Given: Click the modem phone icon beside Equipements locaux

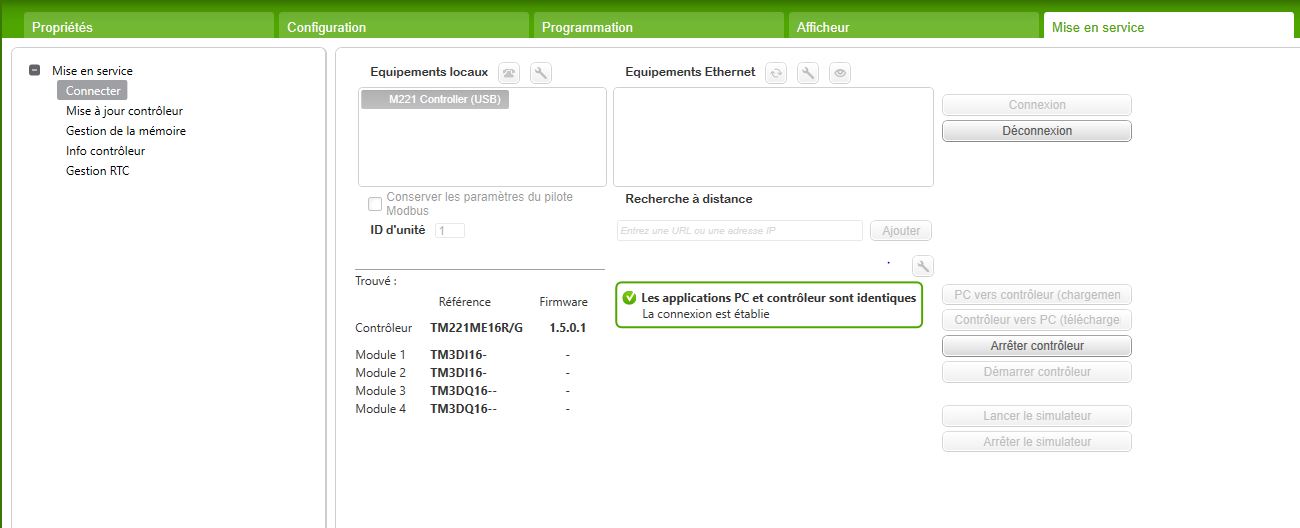Looking at the screenshot, I should point(510,73).
